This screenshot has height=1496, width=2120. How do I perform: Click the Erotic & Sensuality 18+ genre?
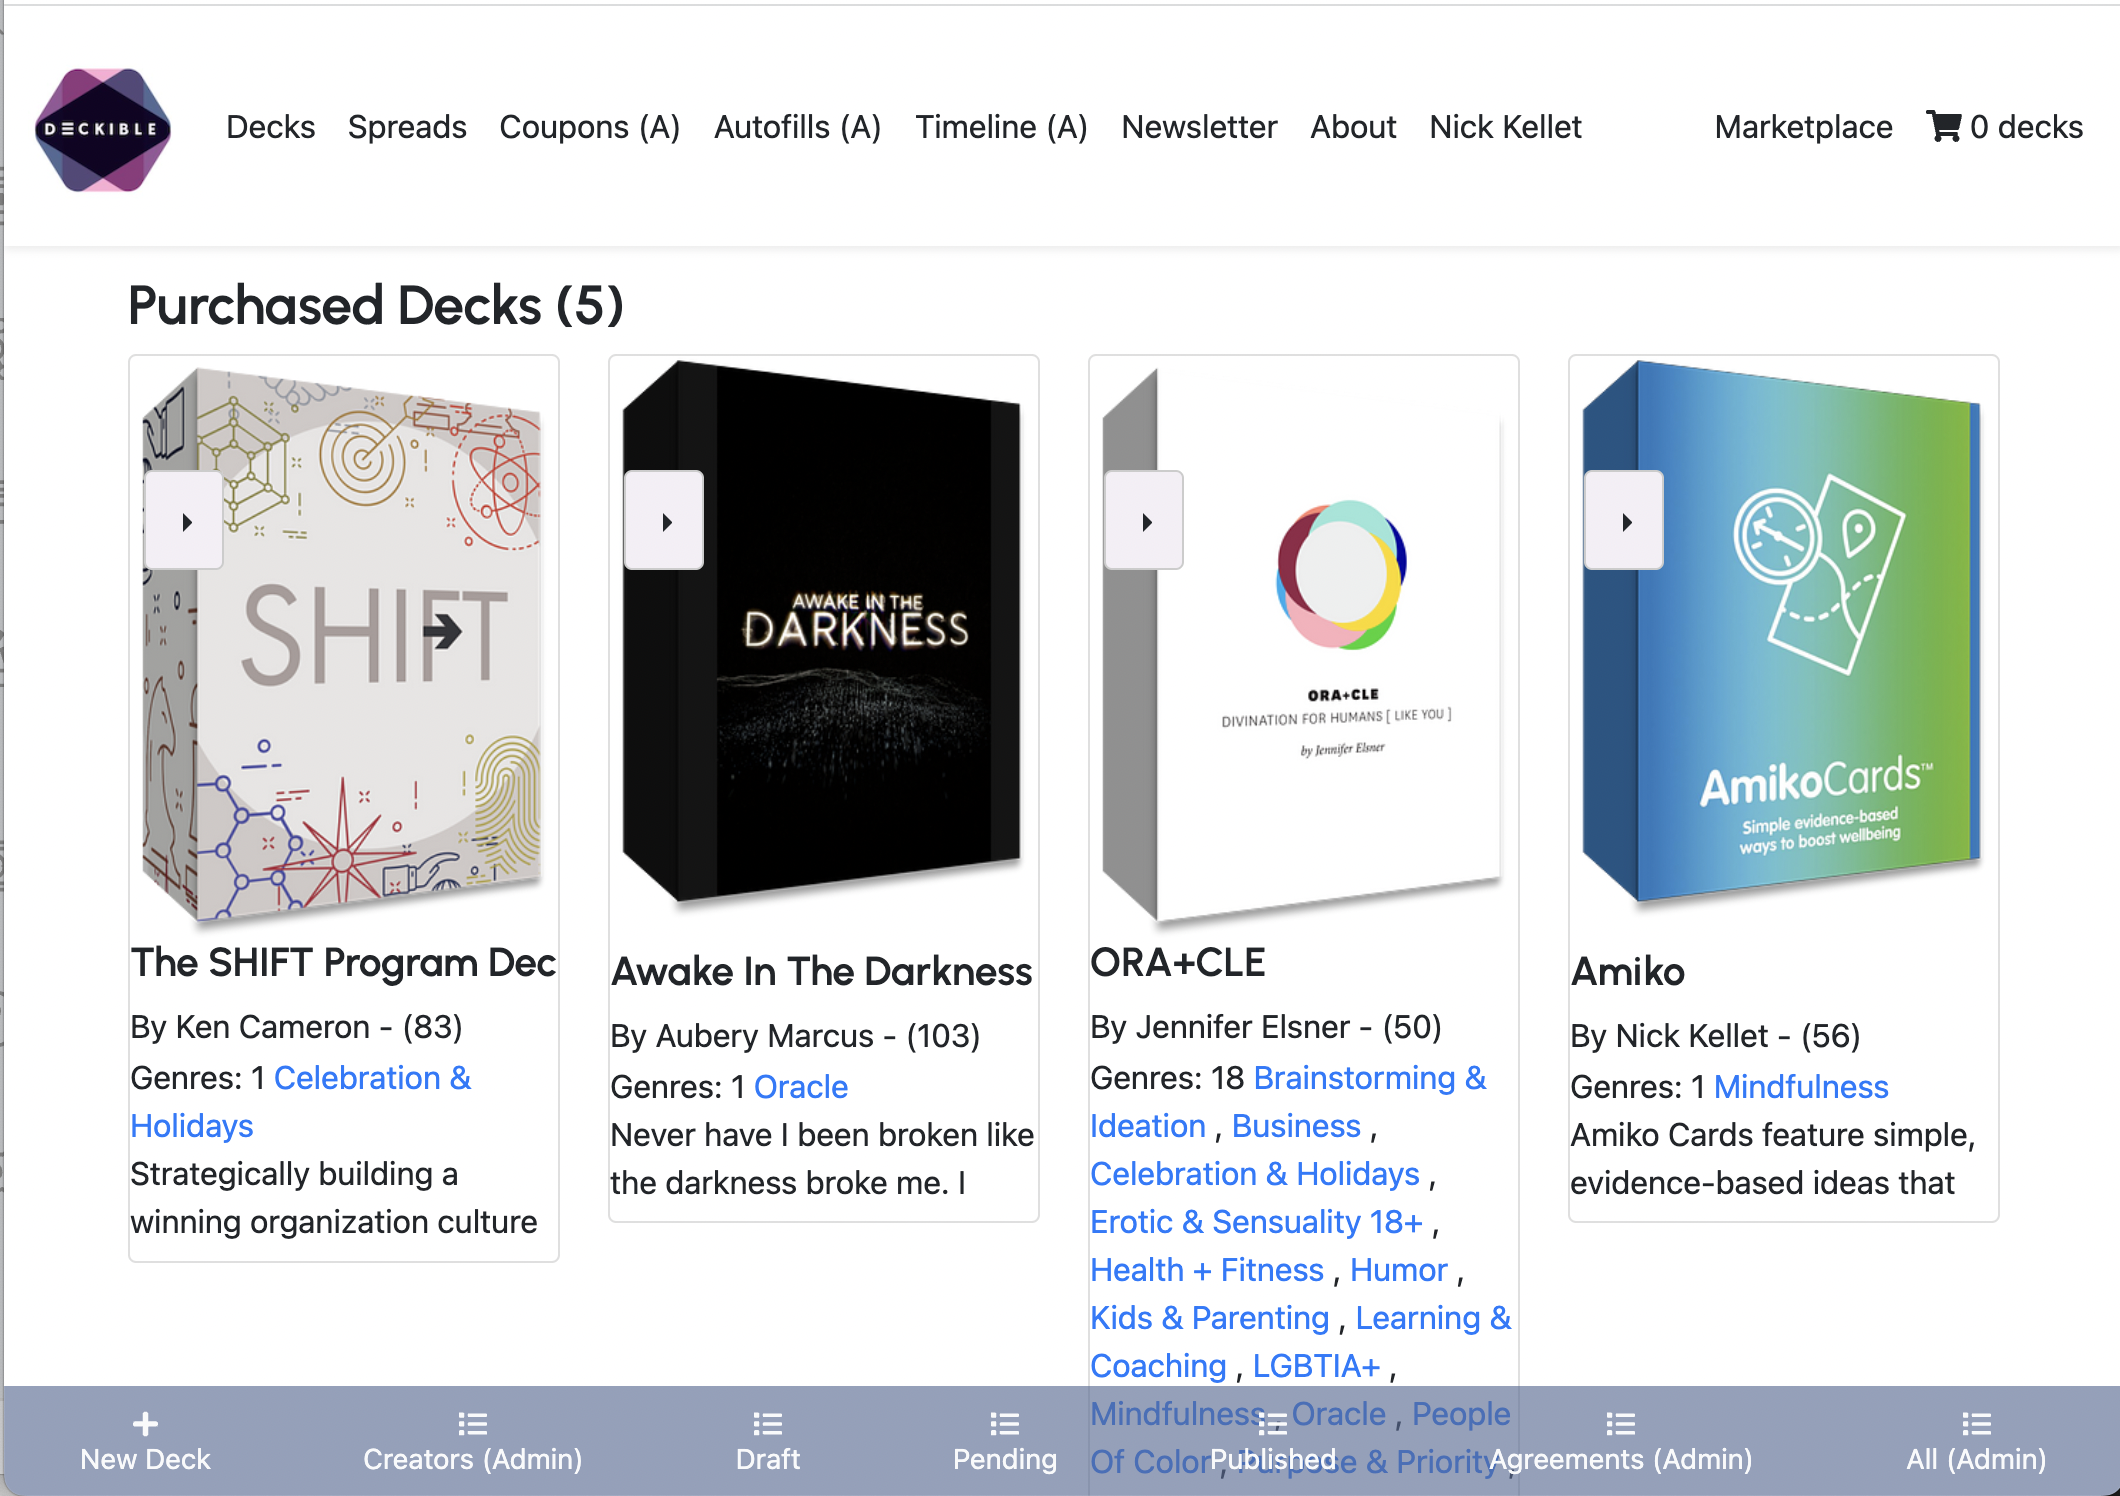tap(1256, 1222)
